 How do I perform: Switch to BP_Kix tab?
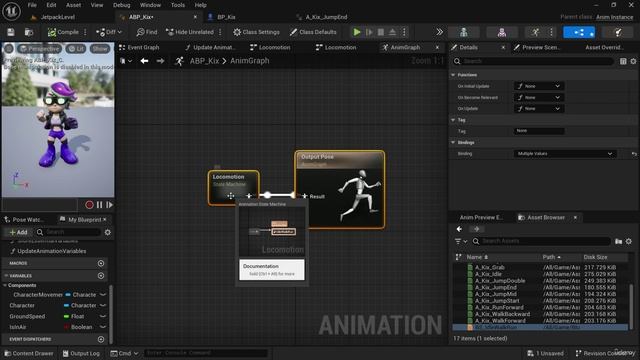(x=226, y=17)
